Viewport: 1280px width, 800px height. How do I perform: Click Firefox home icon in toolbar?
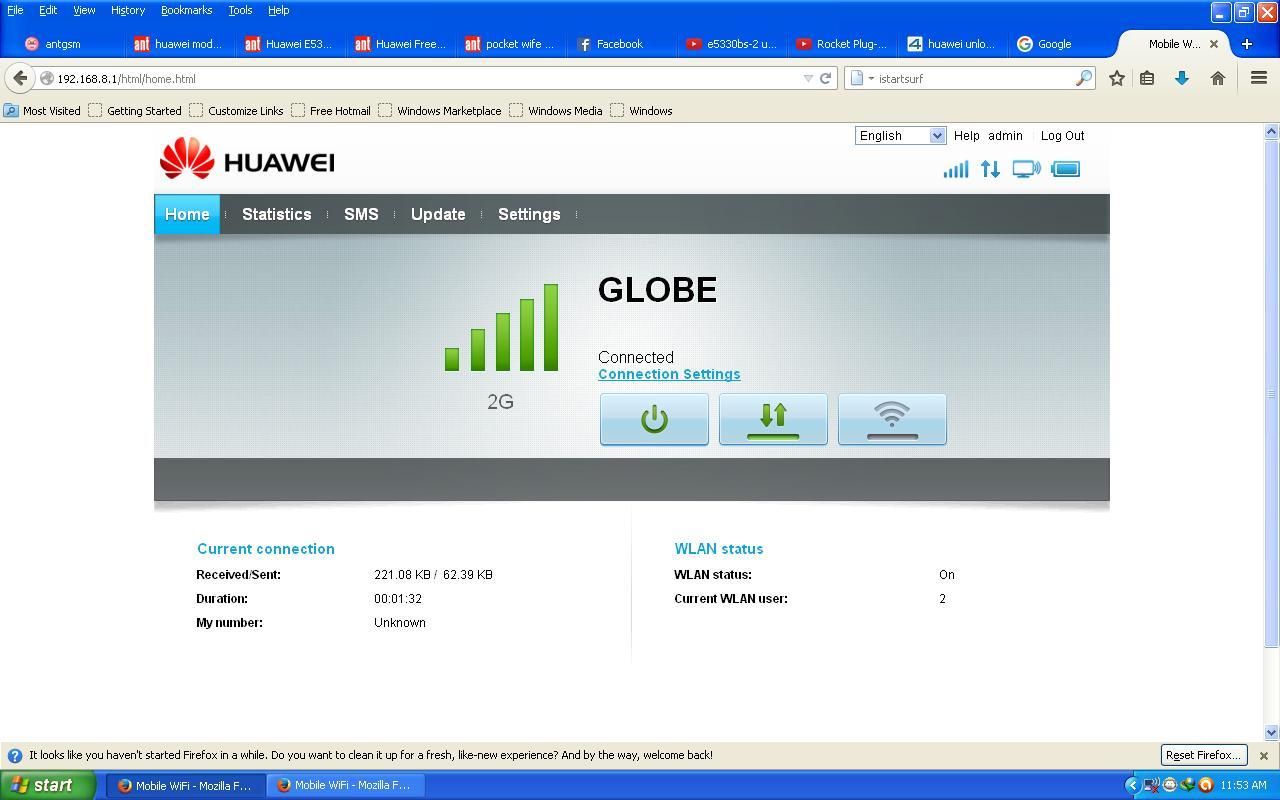pyautogui.click(x=1217, y=78)
